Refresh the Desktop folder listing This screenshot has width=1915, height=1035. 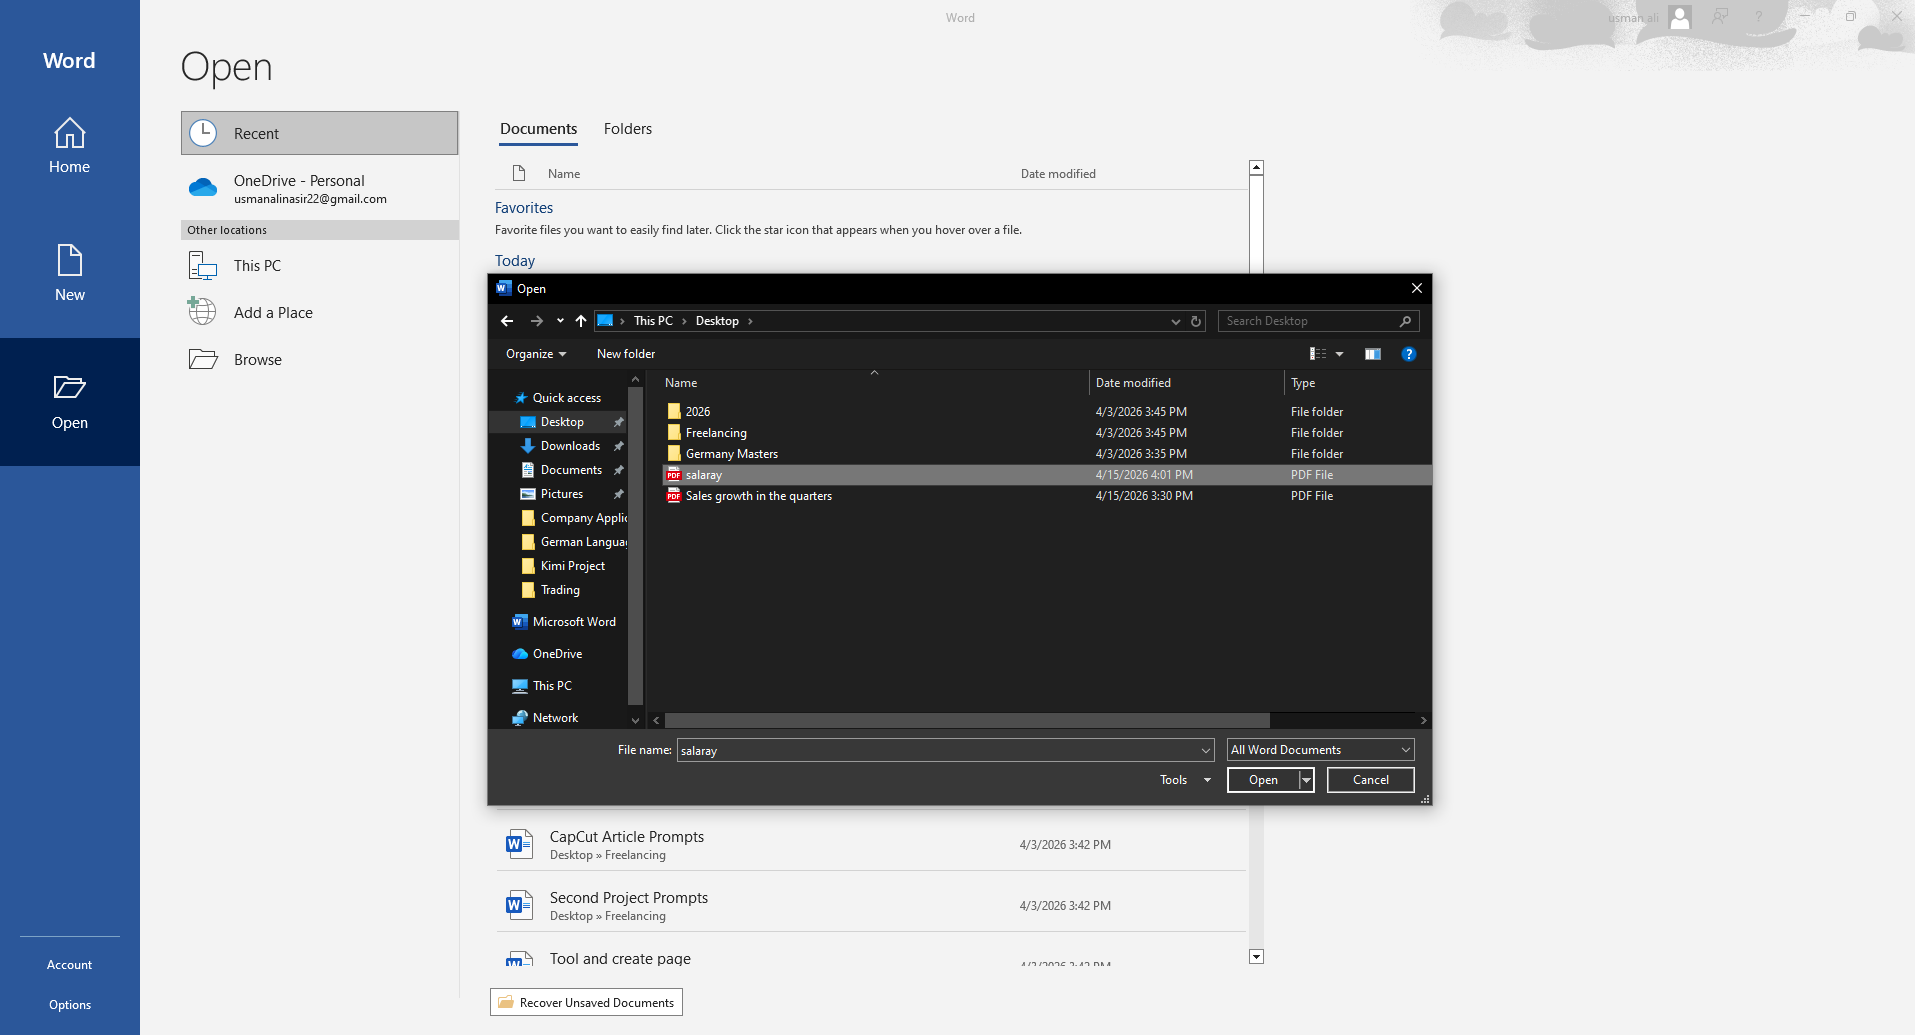1196,321
